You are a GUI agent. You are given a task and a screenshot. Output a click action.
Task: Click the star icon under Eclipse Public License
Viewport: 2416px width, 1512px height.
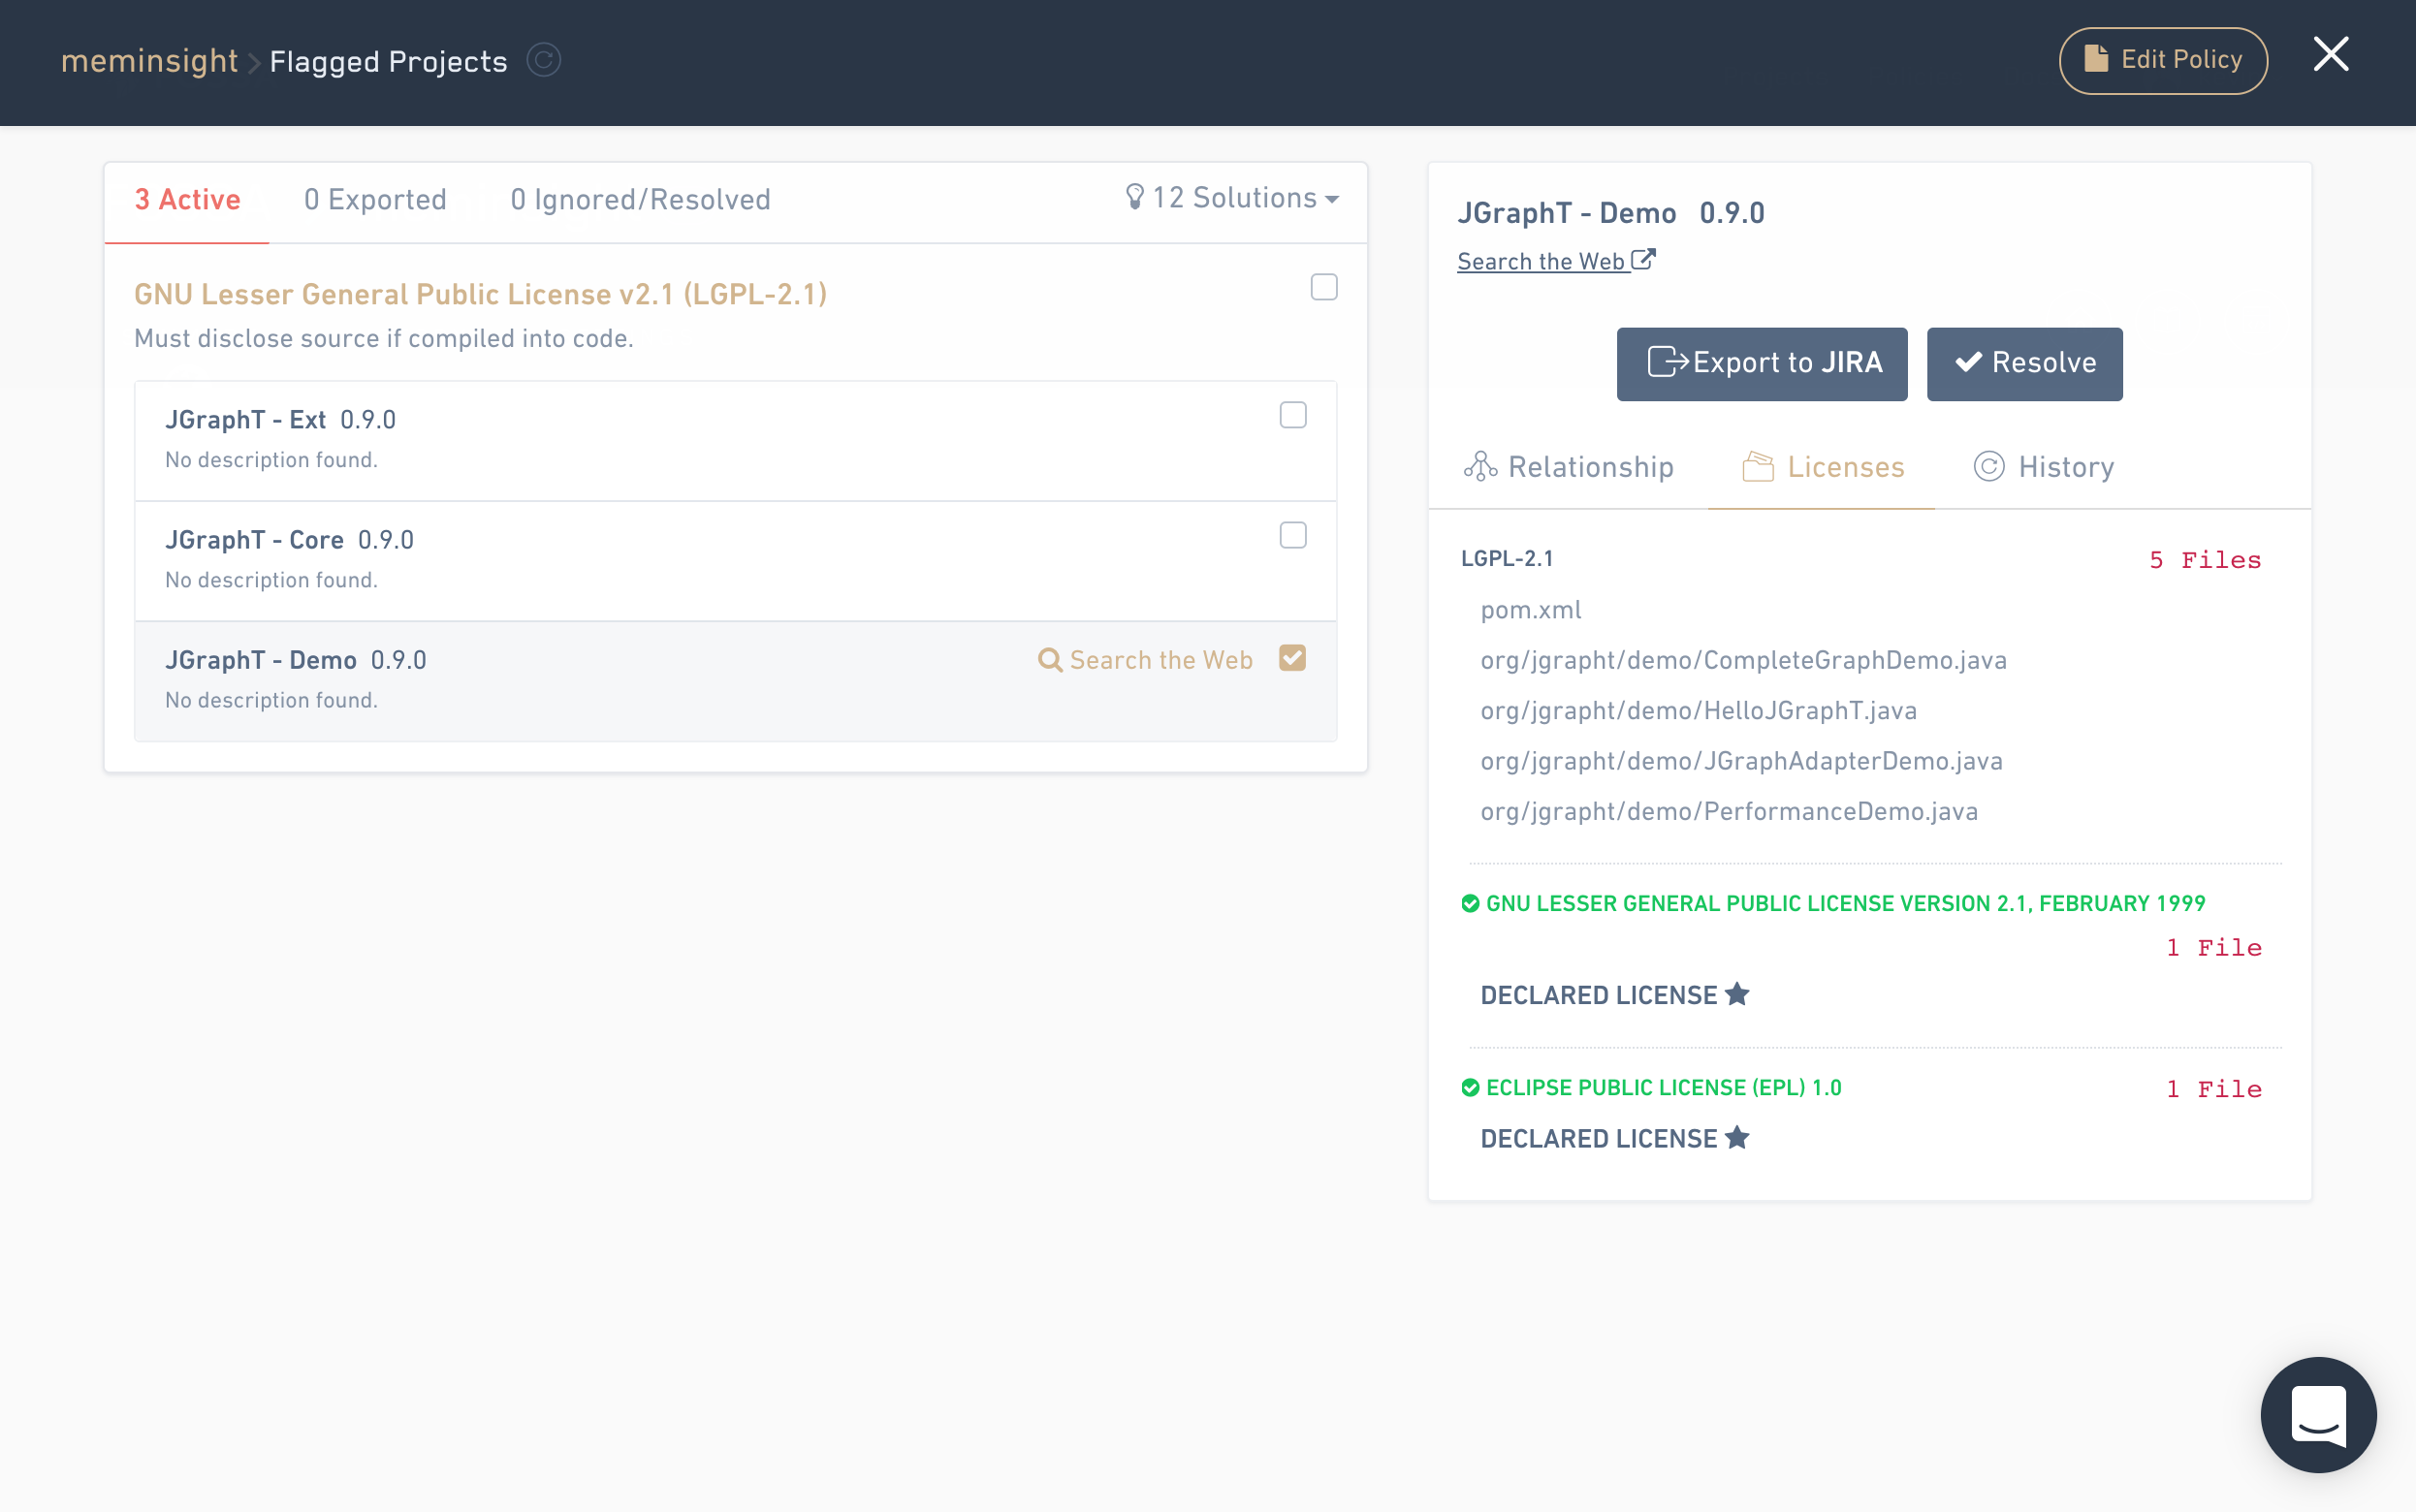tap(1737, 1138)
